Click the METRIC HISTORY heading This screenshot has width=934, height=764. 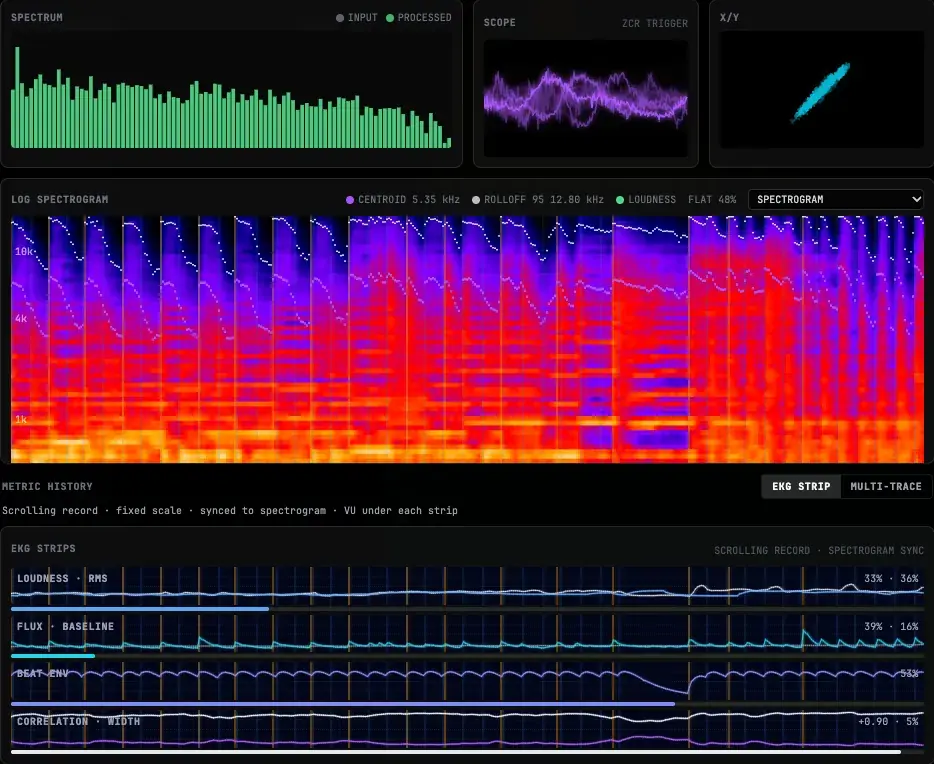coord(47,487)
